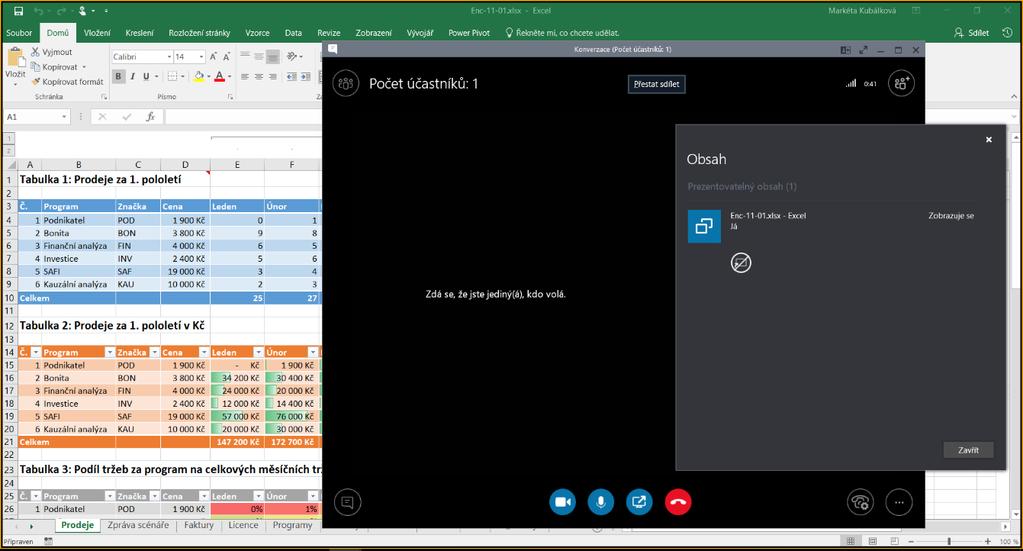Click the Name Box showing A1
Image resolution: width=1023 pixels, height=551 pixels.
[37, 117]
